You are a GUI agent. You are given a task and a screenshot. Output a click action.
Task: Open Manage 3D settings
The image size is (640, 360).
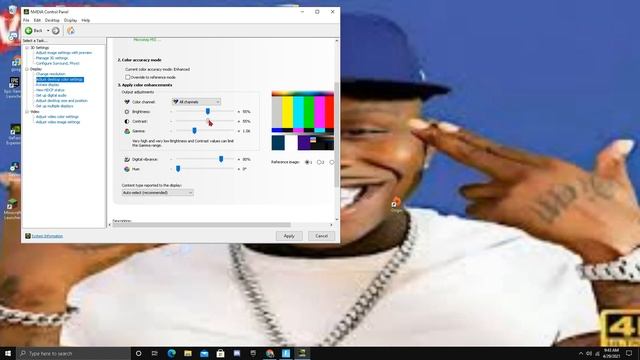point(52,58)
